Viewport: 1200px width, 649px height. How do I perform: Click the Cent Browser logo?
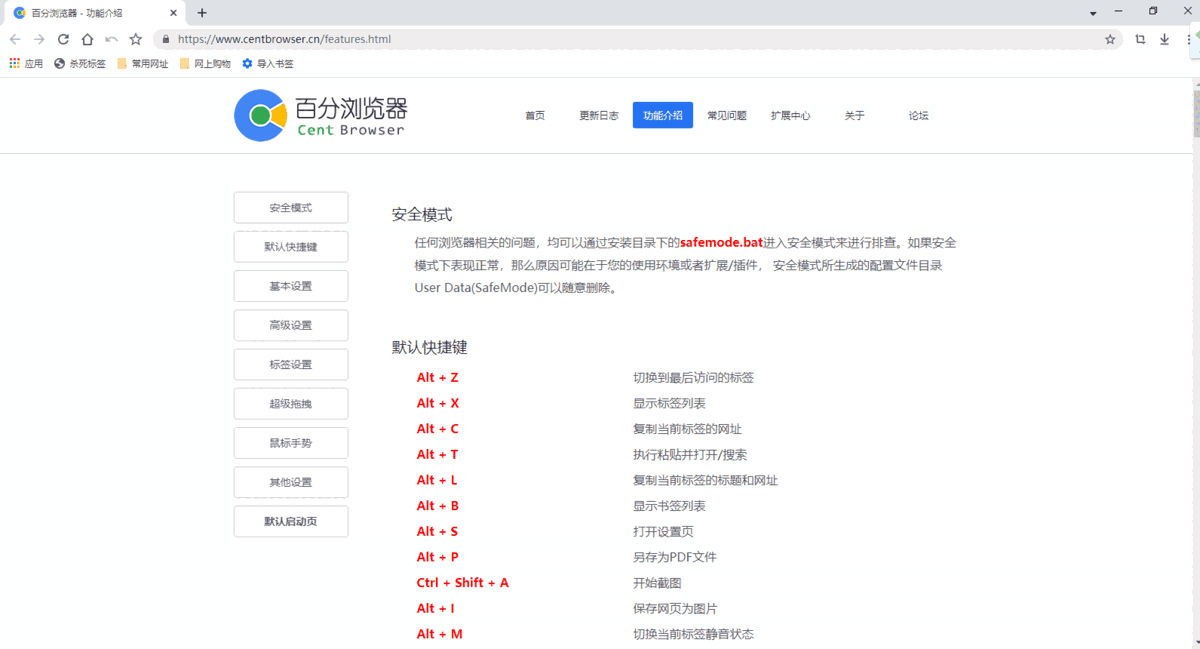[x=320, y=115]
